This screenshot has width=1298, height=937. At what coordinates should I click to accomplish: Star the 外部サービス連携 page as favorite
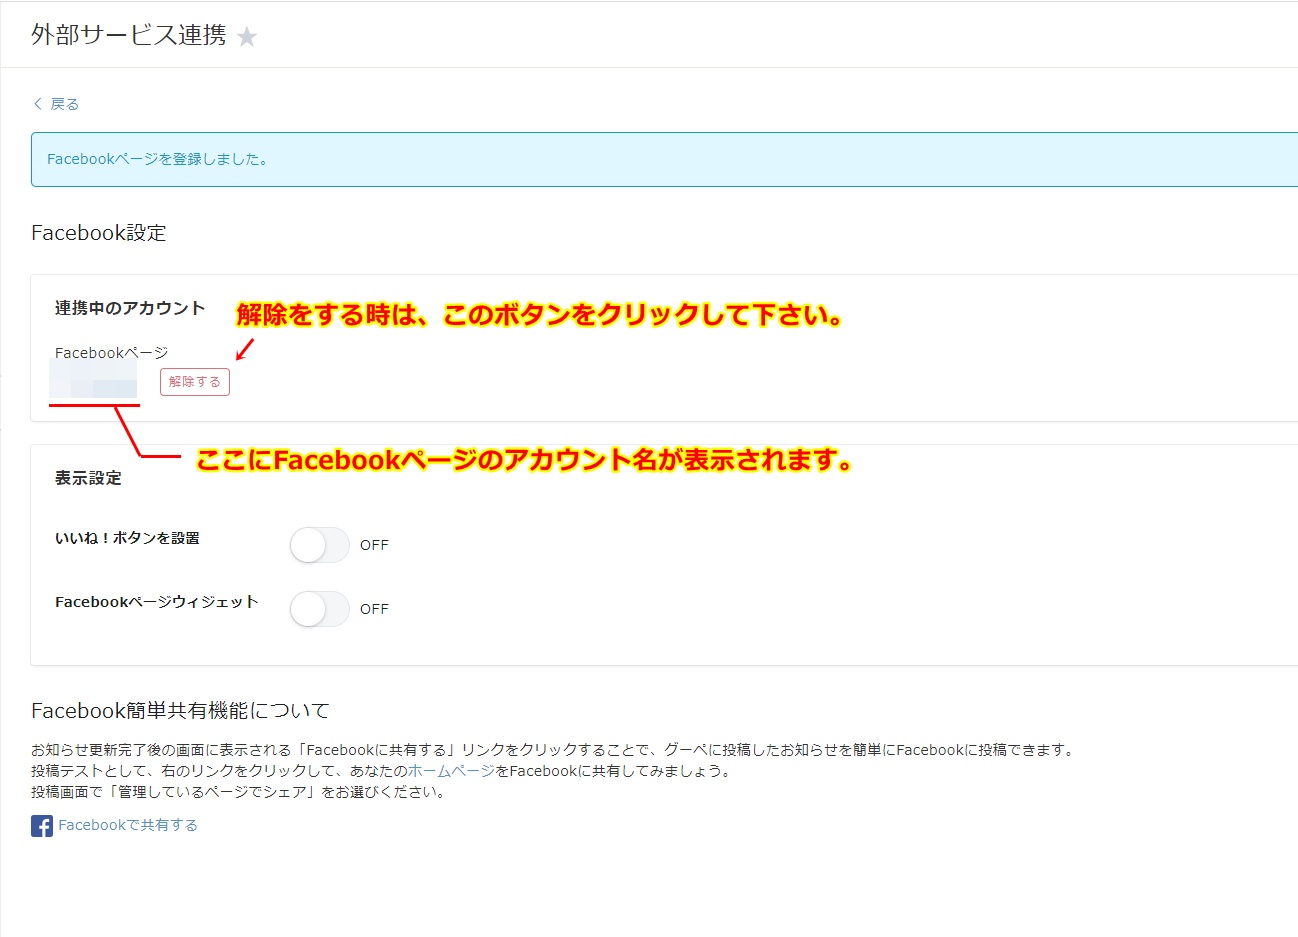pyautogui.click(x=247, y=37)
